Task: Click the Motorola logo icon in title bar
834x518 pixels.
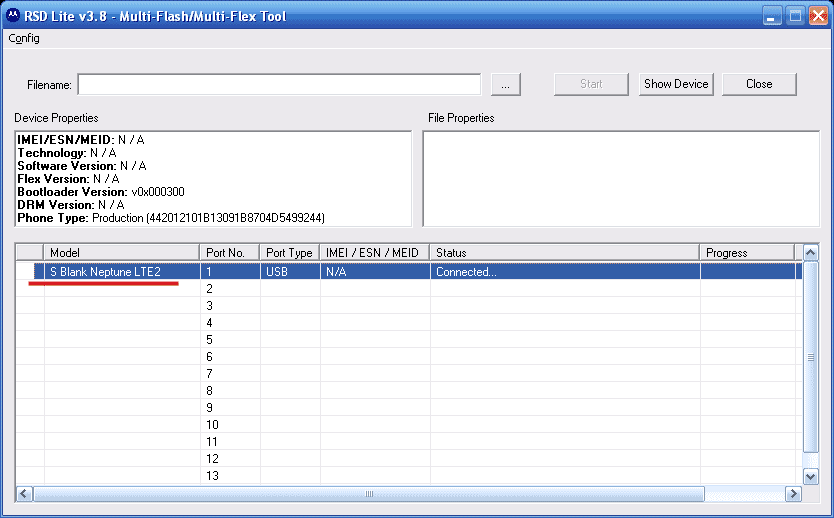Action: coord(13,15)
